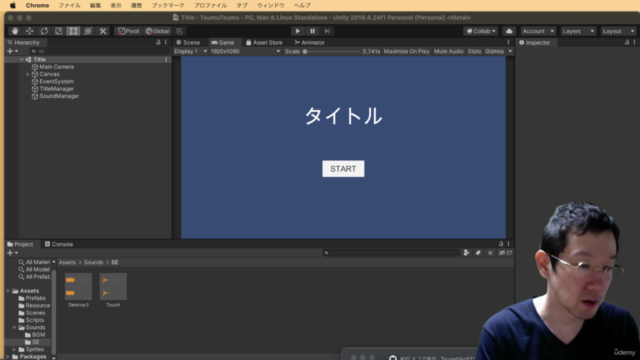Open the Asset Store tab
This screenshot has width=640, height=360.
[264, 42]
